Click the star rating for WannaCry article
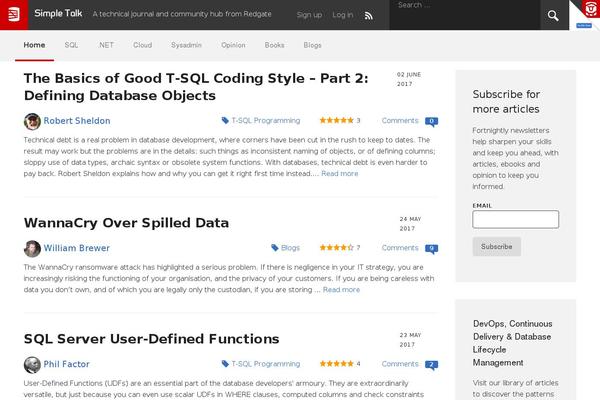The image size is (600, 400). pos(336,247)
